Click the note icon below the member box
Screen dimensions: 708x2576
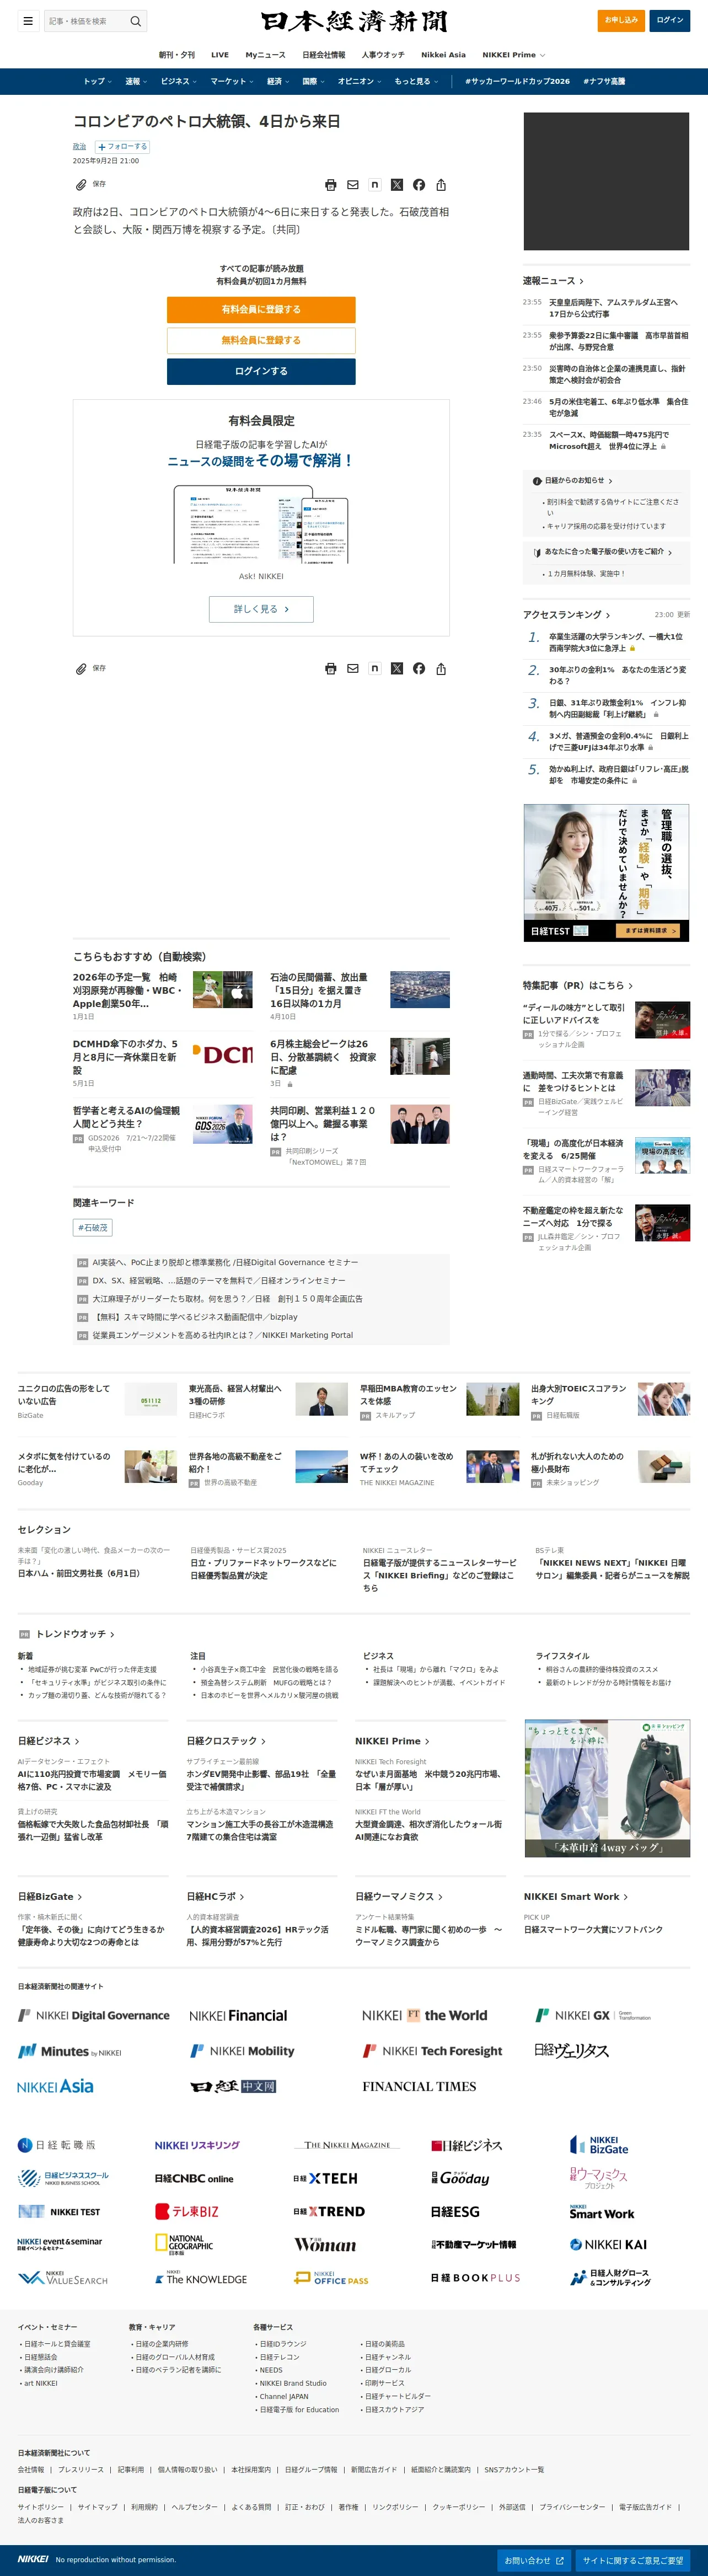coord(375,668)
